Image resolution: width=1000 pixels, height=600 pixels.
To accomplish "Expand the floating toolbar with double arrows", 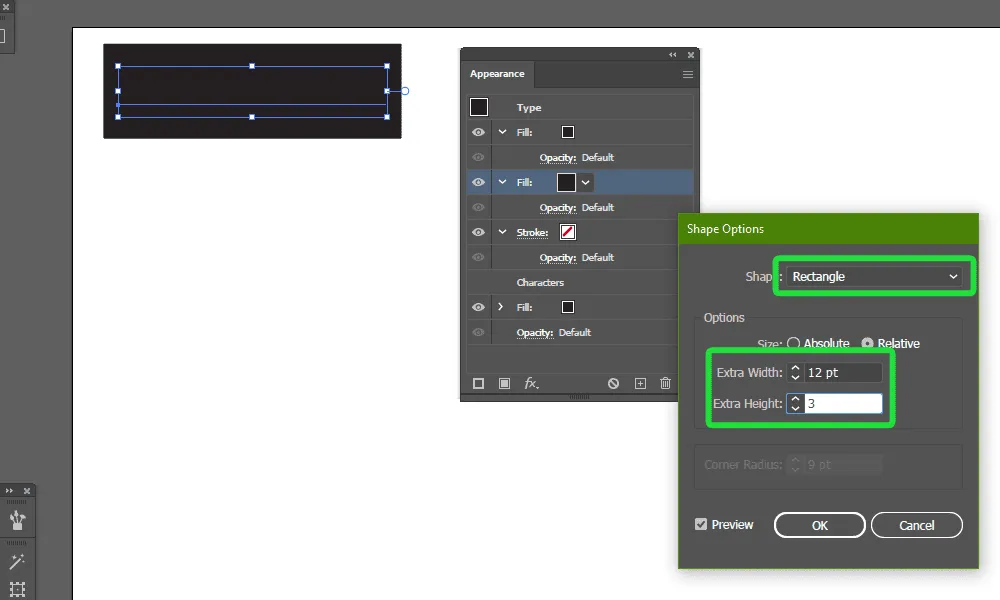I will pos(10,491).
